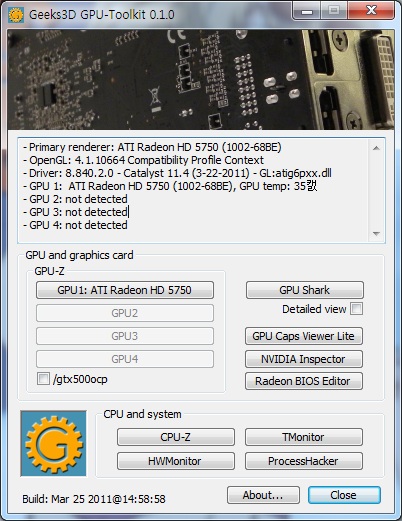
Task: Click the Close button at bottom
Action: [x=344, y=495]
